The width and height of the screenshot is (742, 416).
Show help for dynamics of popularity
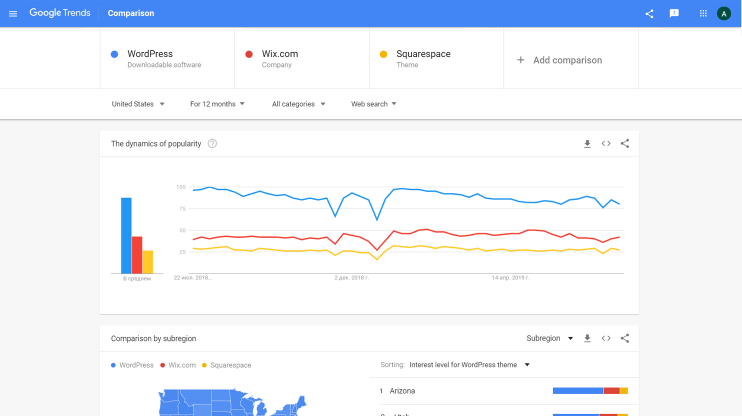(x=212, y=143)
